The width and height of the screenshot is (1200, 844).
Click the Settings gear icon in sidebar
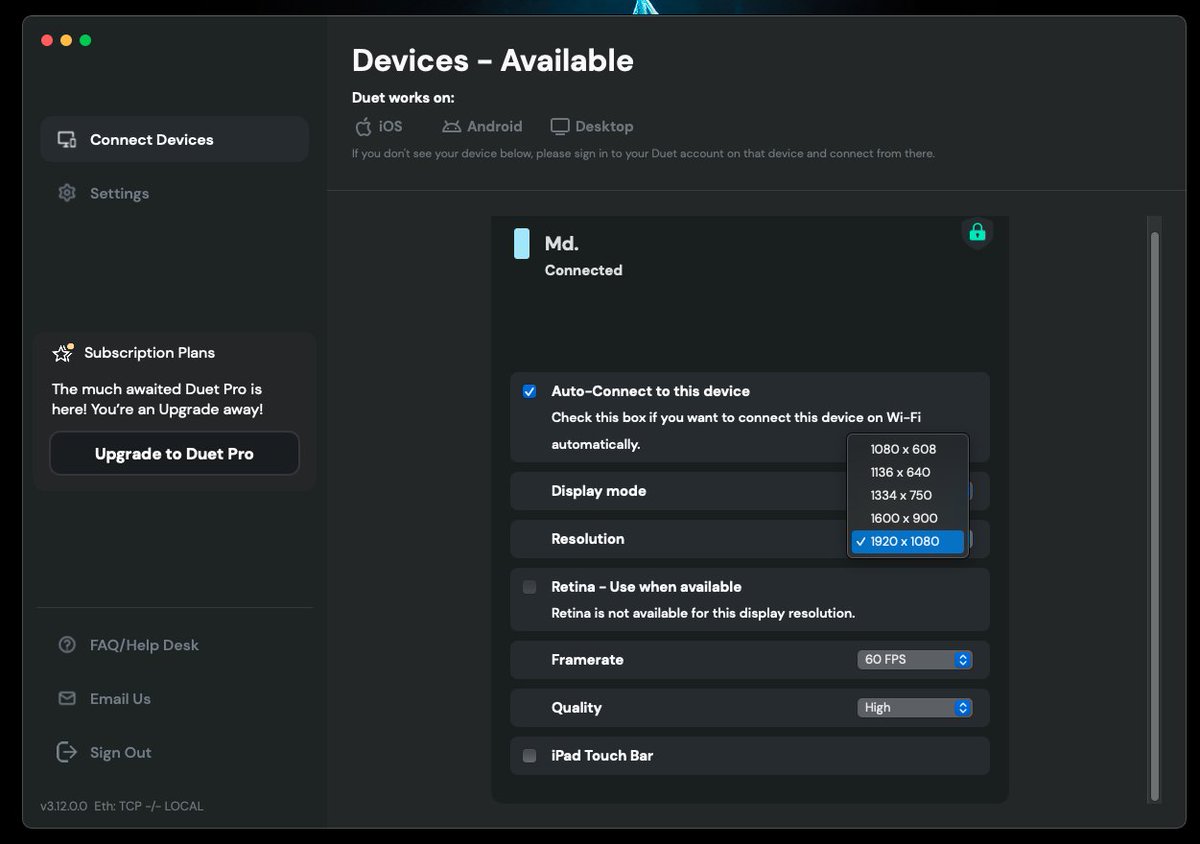(67, 193)
